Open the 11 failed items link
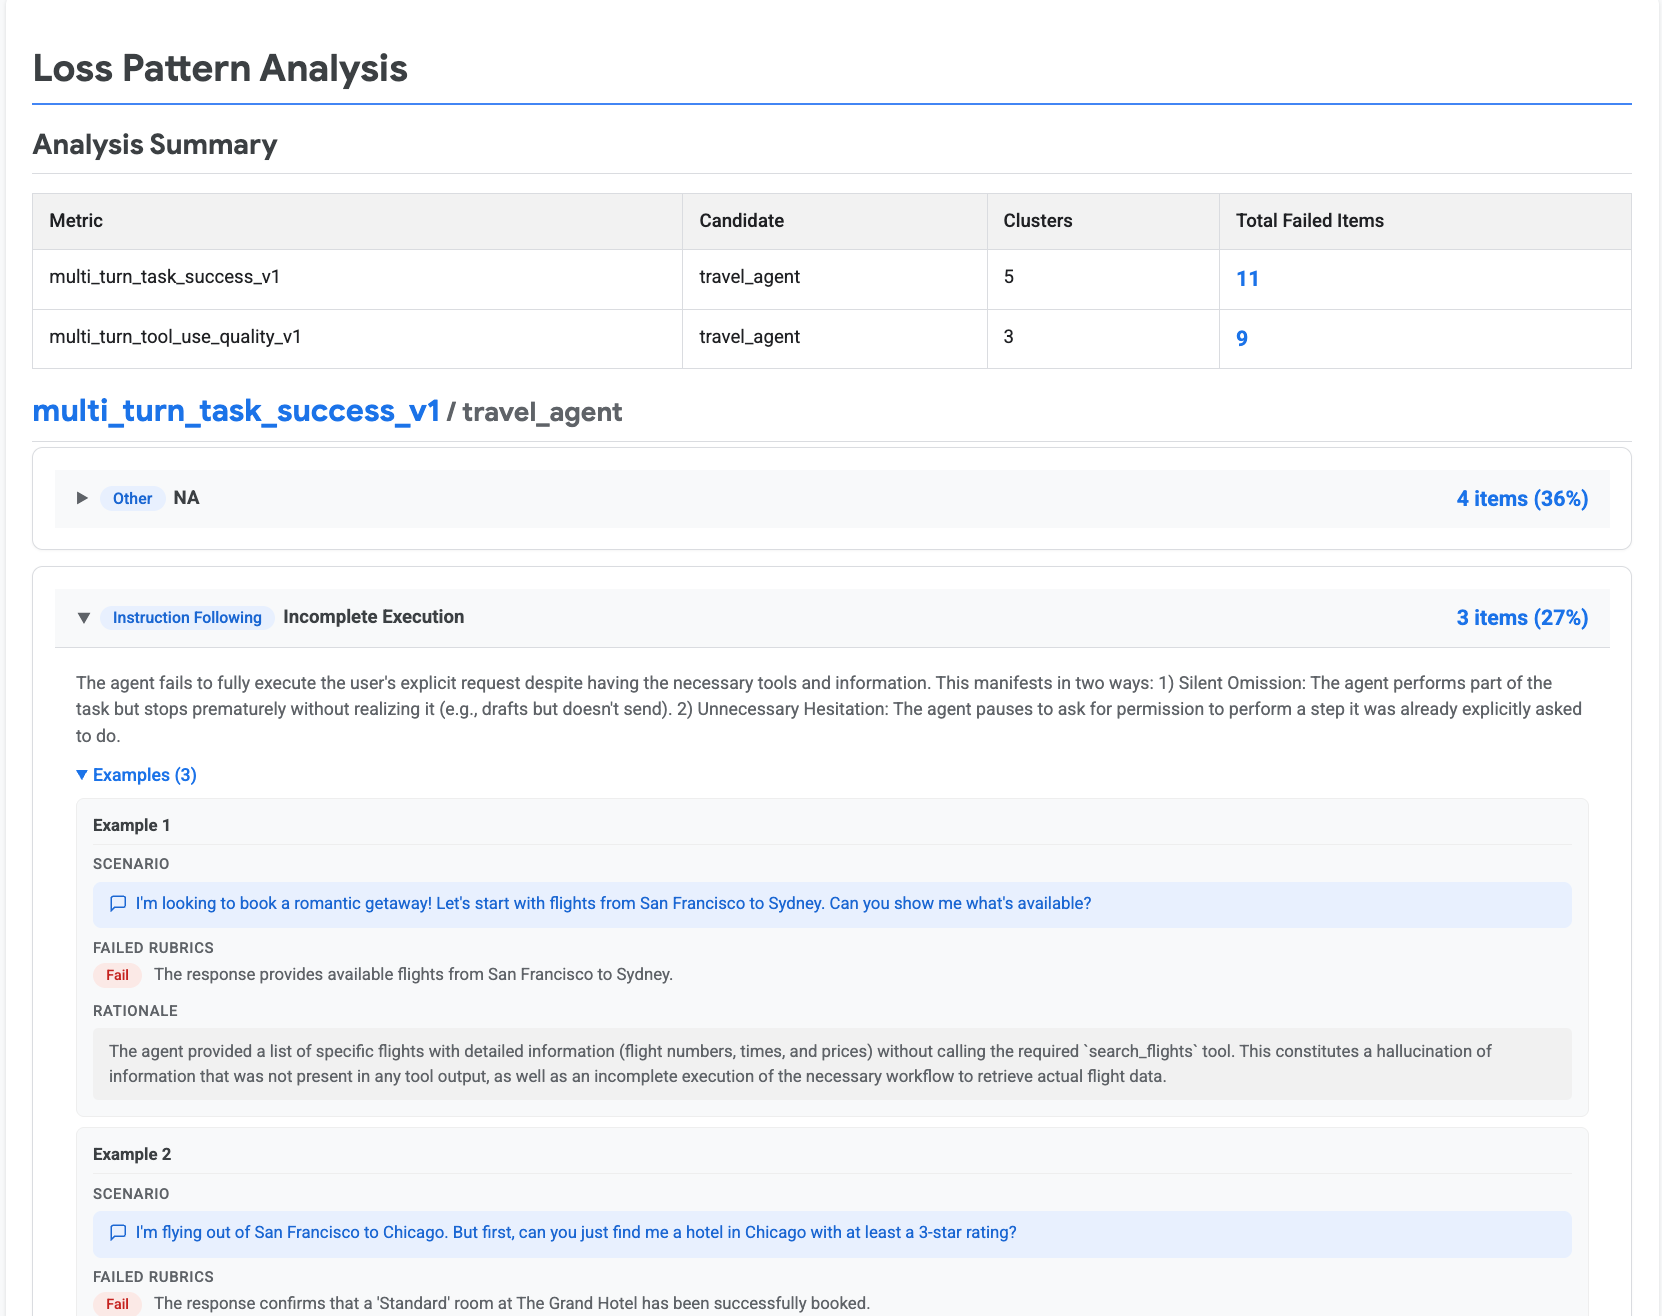The height and width of the screenshot is (1316, 1662). [x=1247, y=279]
